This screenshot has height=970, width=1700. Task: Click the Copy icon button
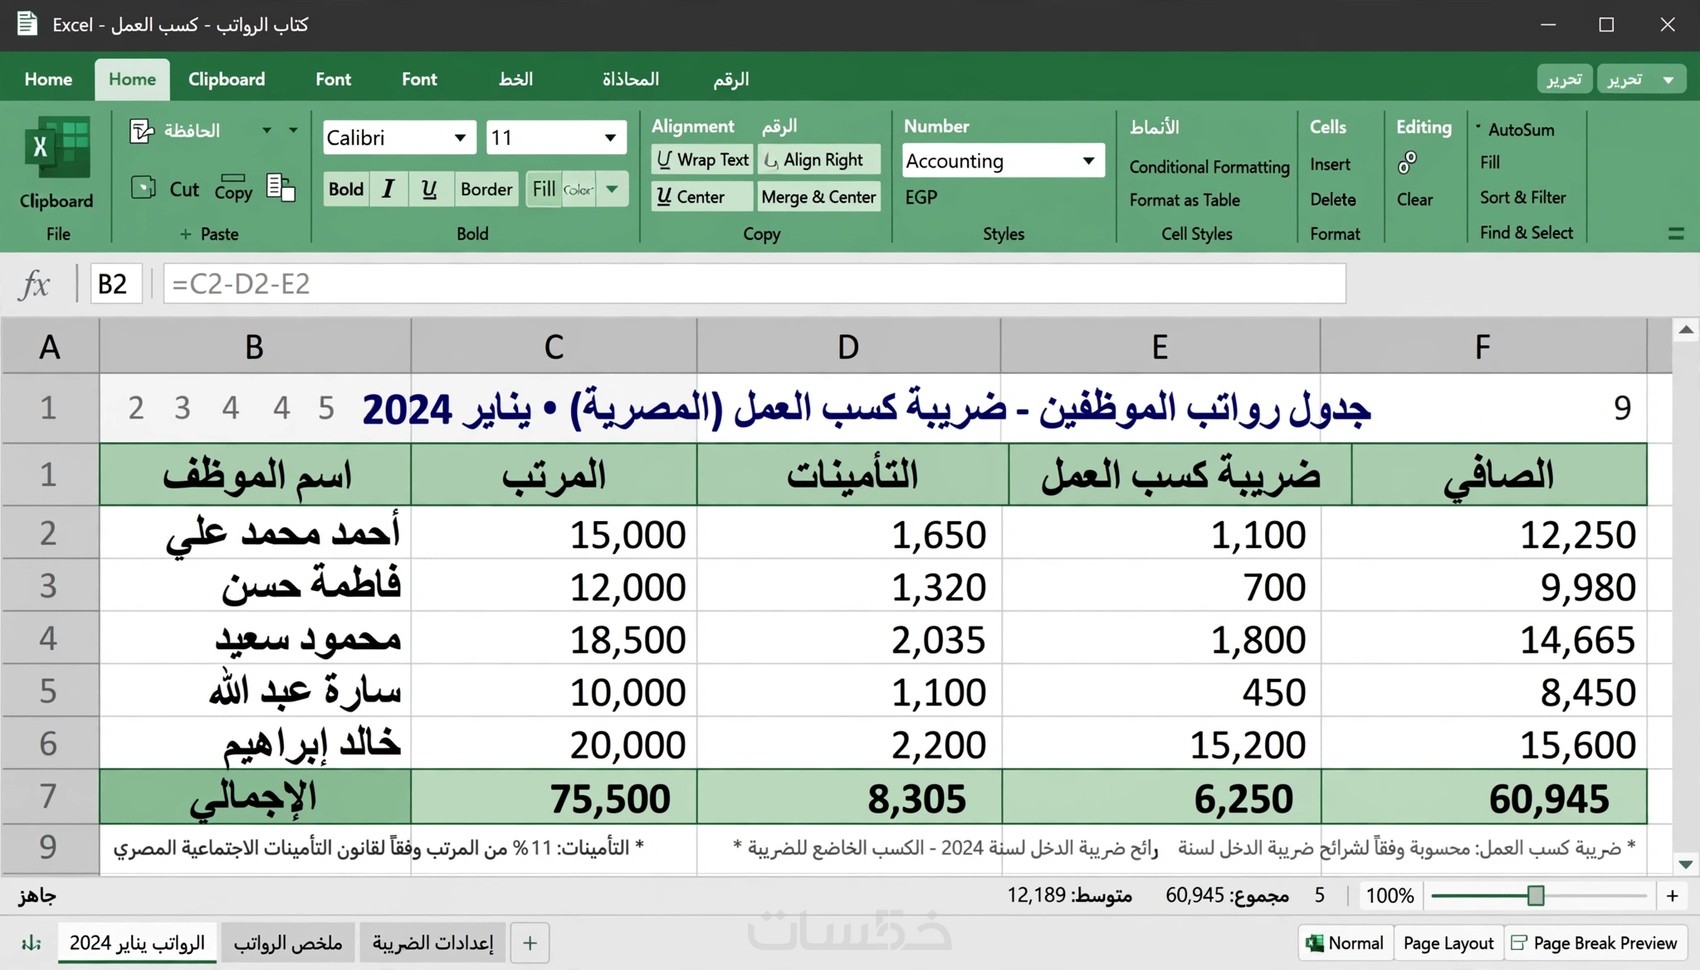[233, 187]
